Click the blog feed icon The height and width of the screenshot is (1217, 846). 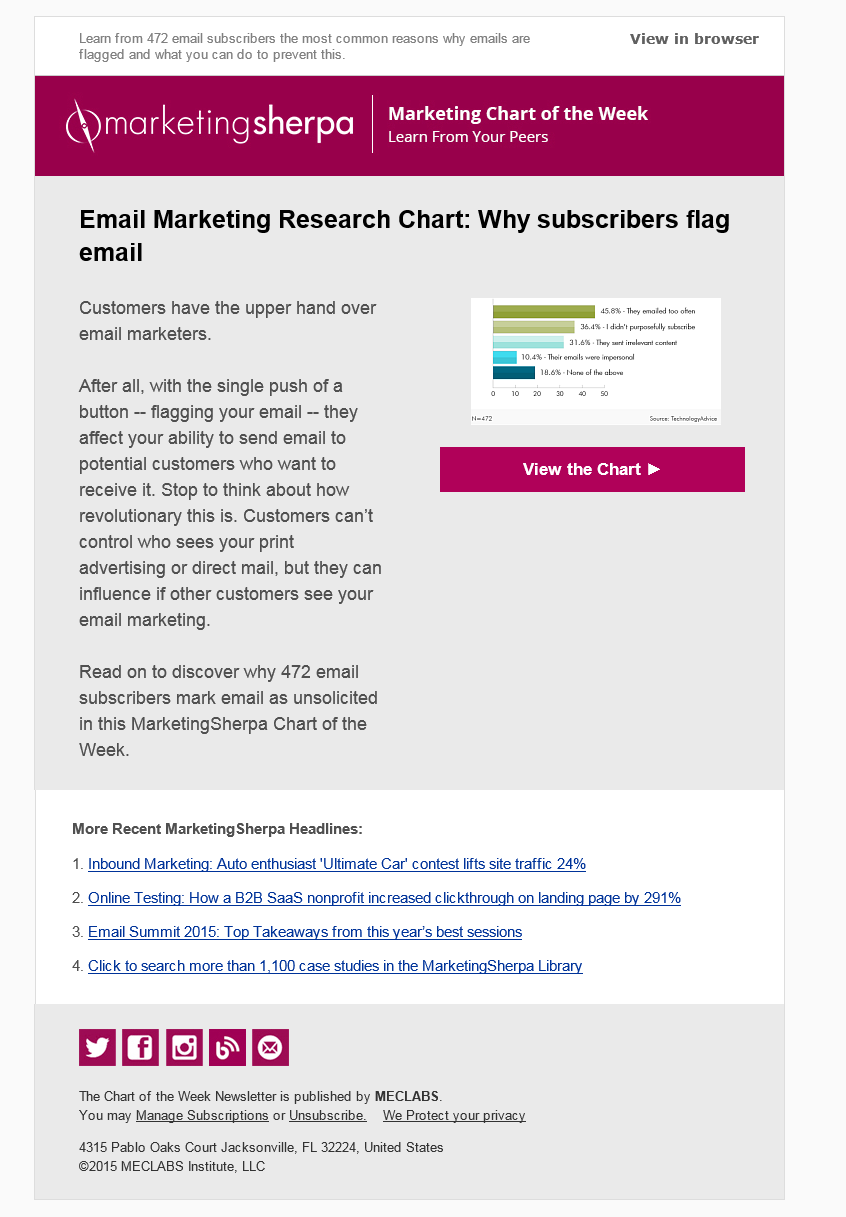click(x=227, y=1047)
